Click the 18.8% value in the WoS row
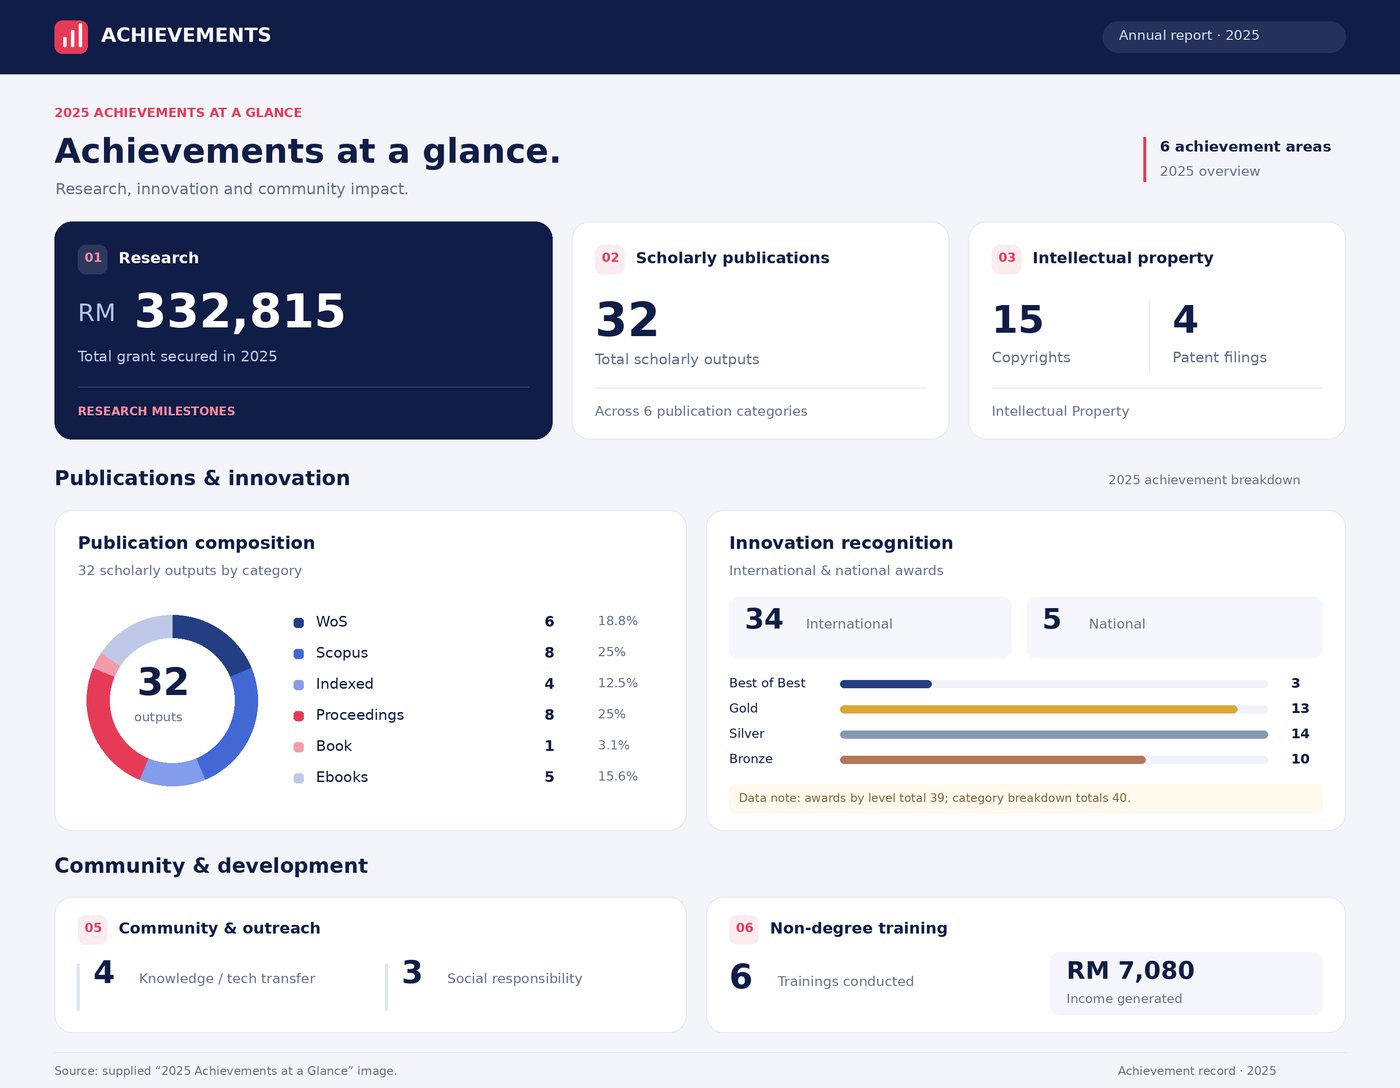 coord(618,621)
